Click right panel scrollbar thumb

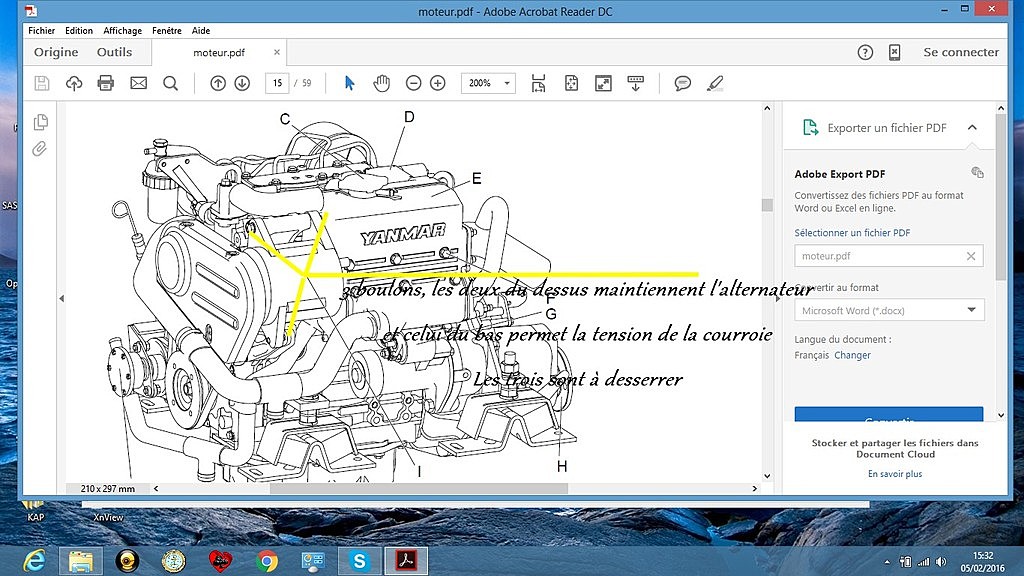[x=1001, y=197]
